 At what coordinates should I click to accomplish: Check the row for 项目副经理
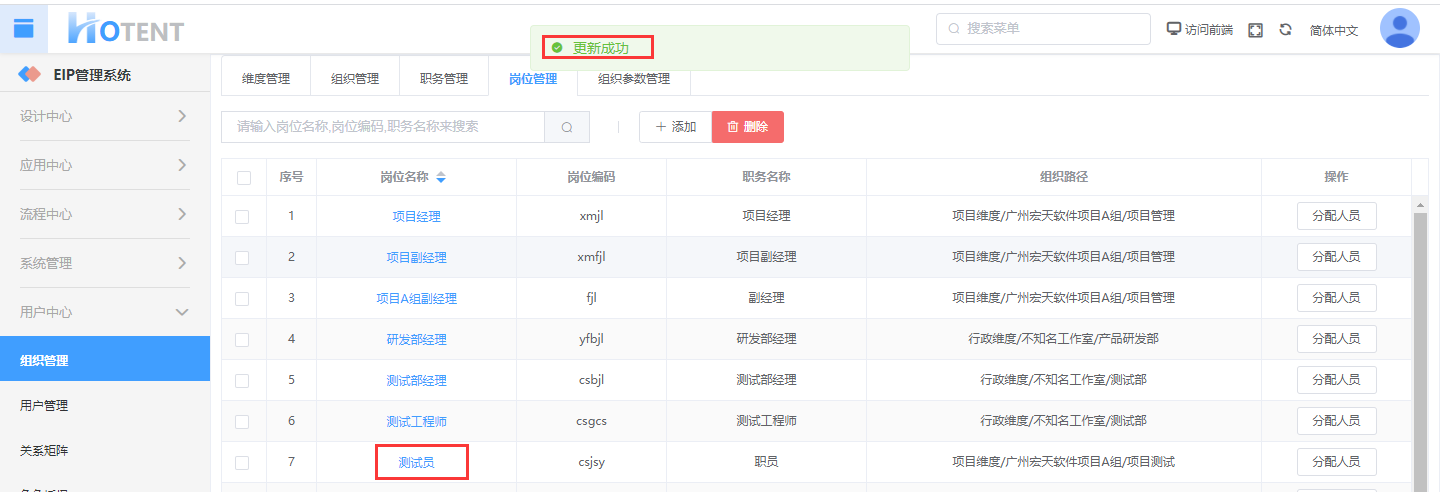[242, 257]
